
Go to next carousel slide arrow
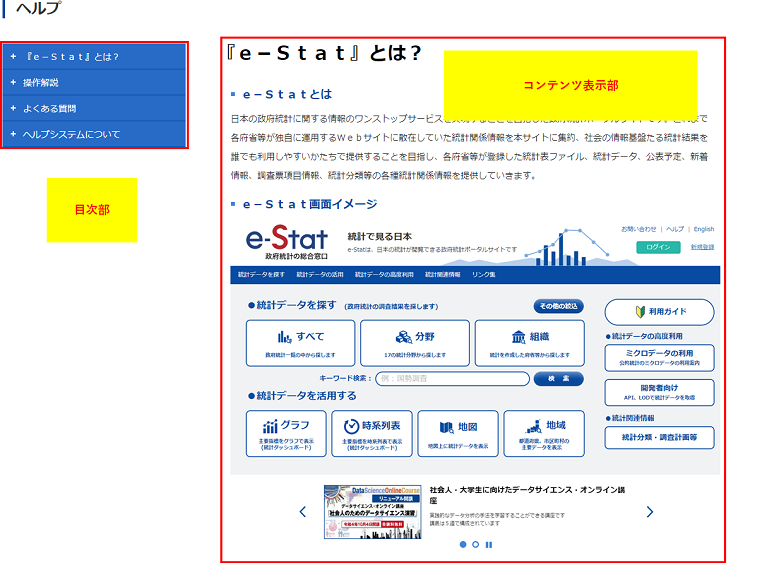650,512
